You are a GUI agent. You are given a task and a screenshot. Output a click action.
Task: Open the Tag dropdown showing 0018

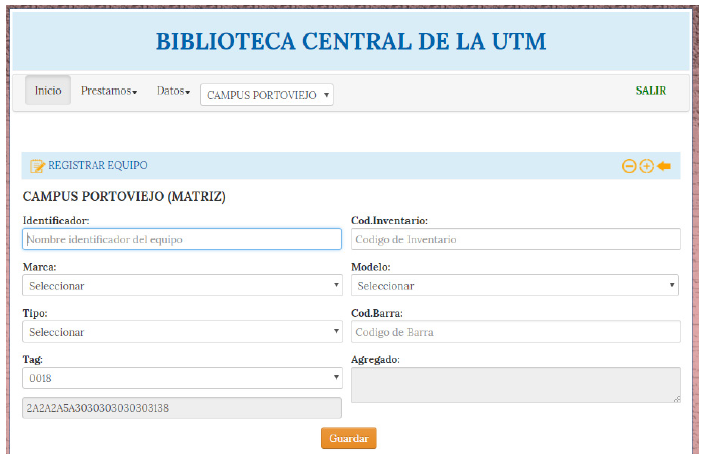tap(182, 378)
